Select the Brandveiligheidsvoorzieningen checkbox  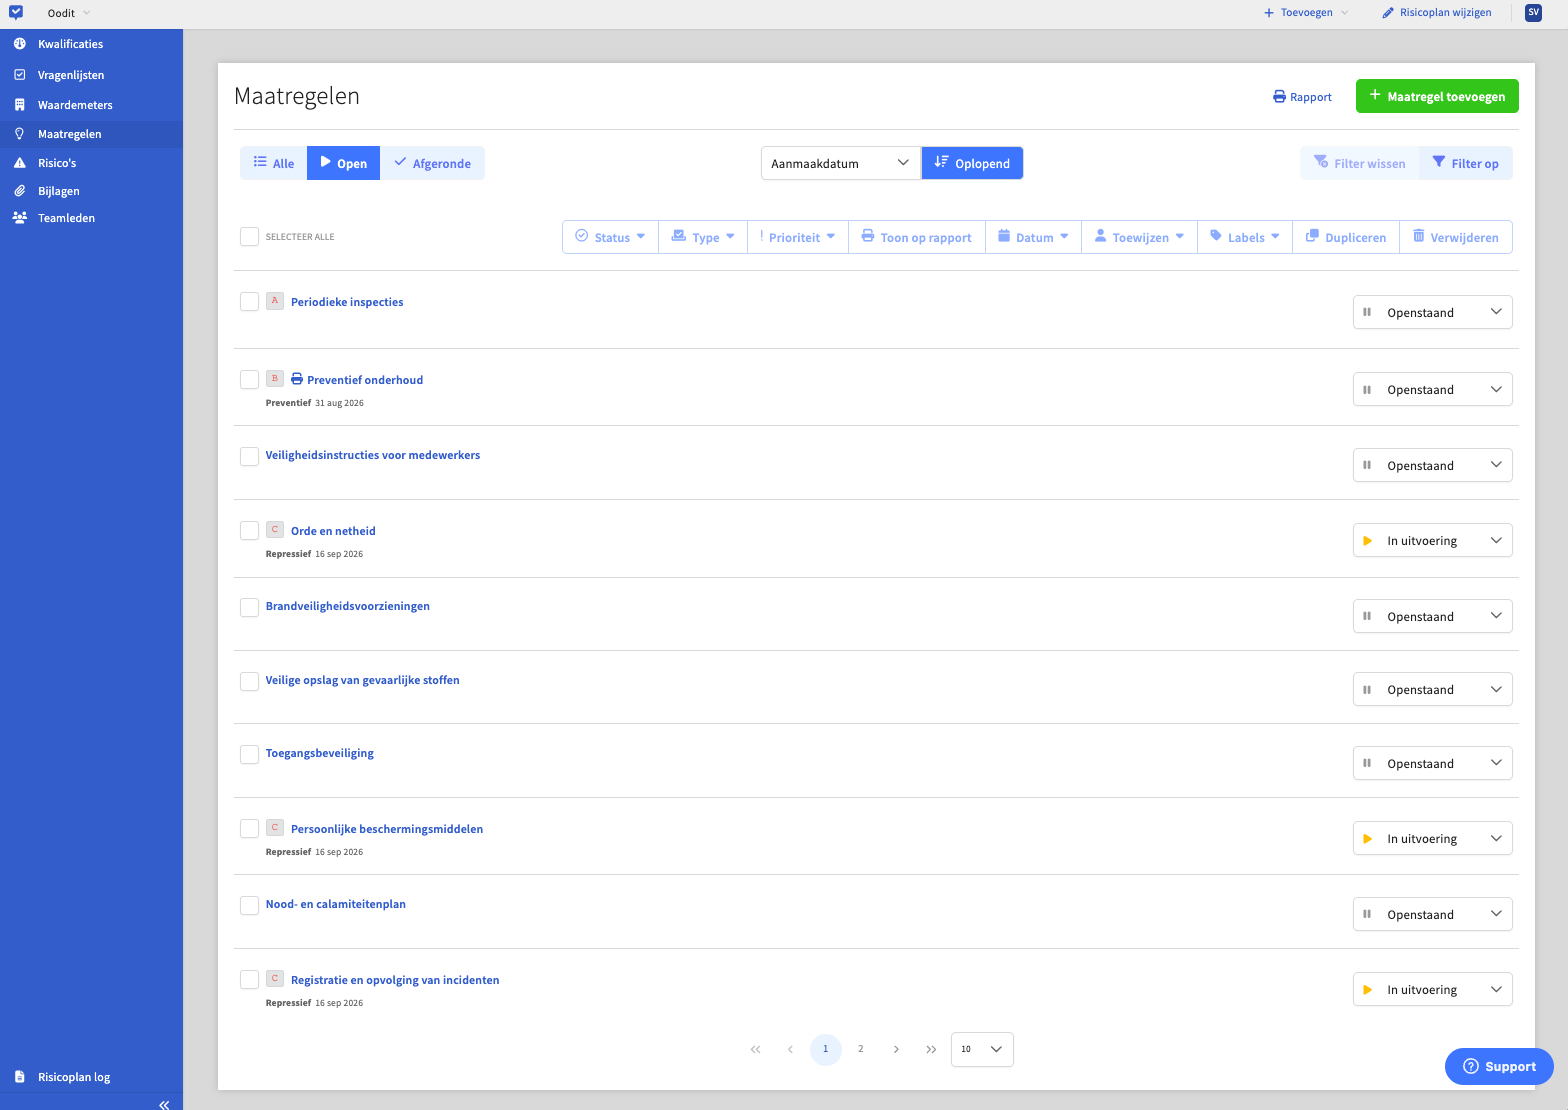pos(250,607)
